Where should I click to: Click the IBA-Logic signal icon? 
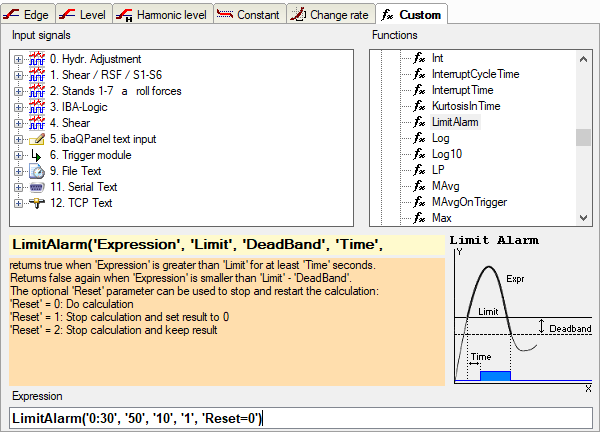coord(37,107)
